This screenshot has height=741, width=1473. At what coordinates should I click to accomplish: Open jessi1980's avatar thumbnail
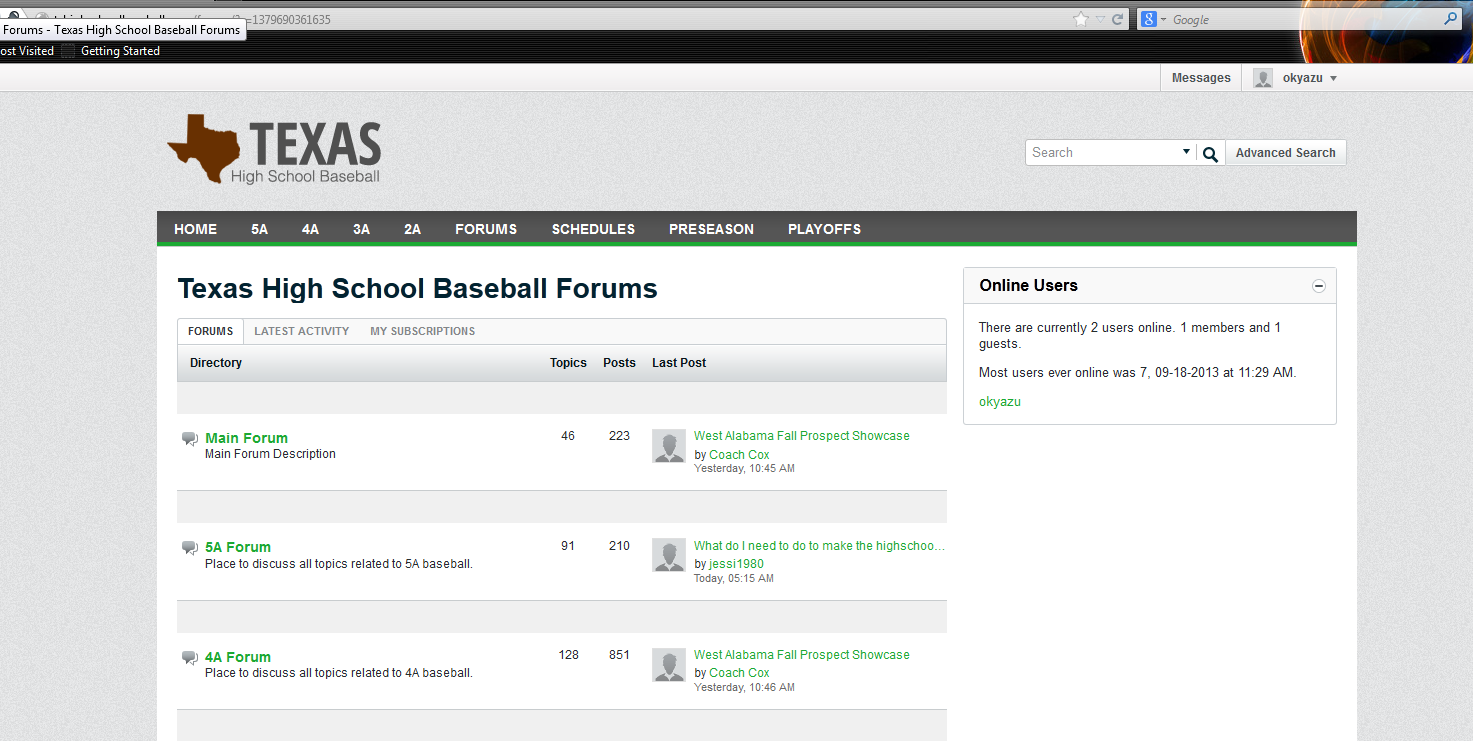click(668, 555)
